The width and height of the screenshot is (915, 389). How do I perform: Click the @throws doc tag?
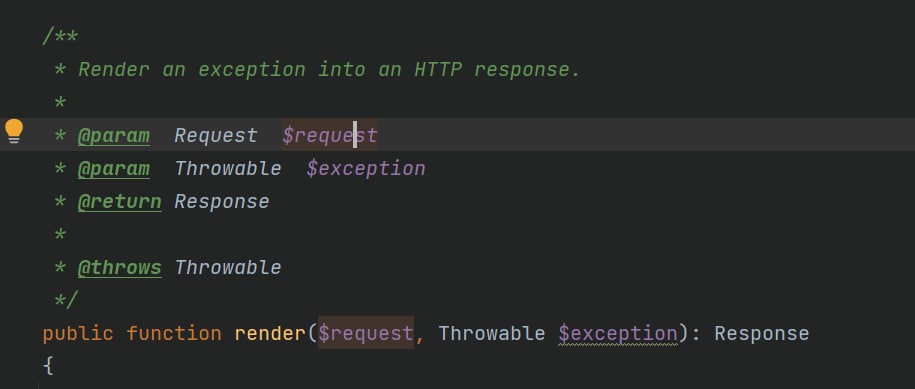tap(120, 268)
